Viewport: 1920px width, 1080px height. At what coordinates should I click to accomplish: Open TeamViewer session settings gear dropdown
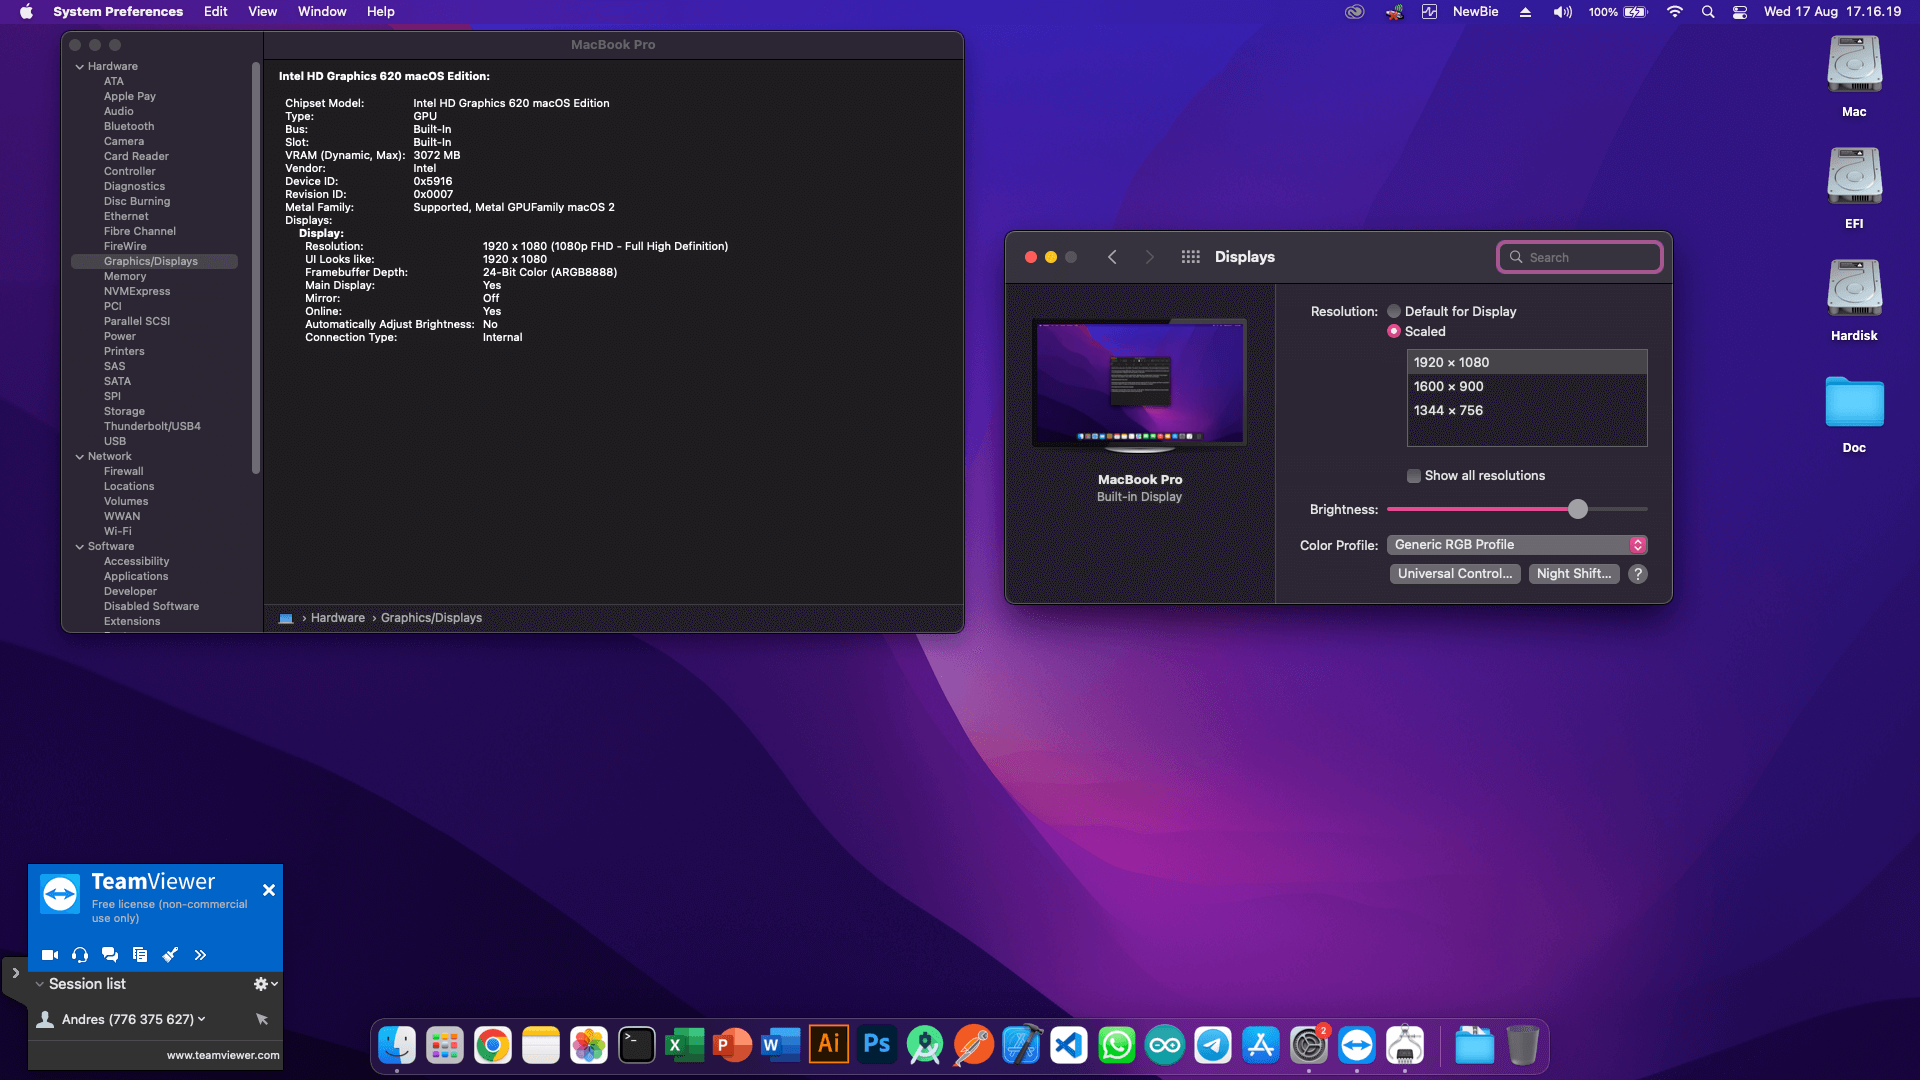click(x=265, y=984)
